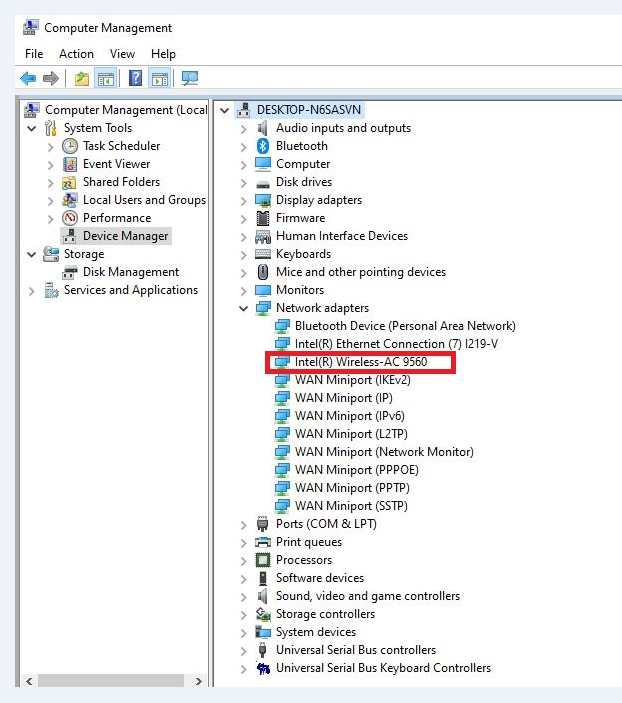Click the Back arrow in toolbar
This screenshot has width=622, height=703.
click(28, 78)
